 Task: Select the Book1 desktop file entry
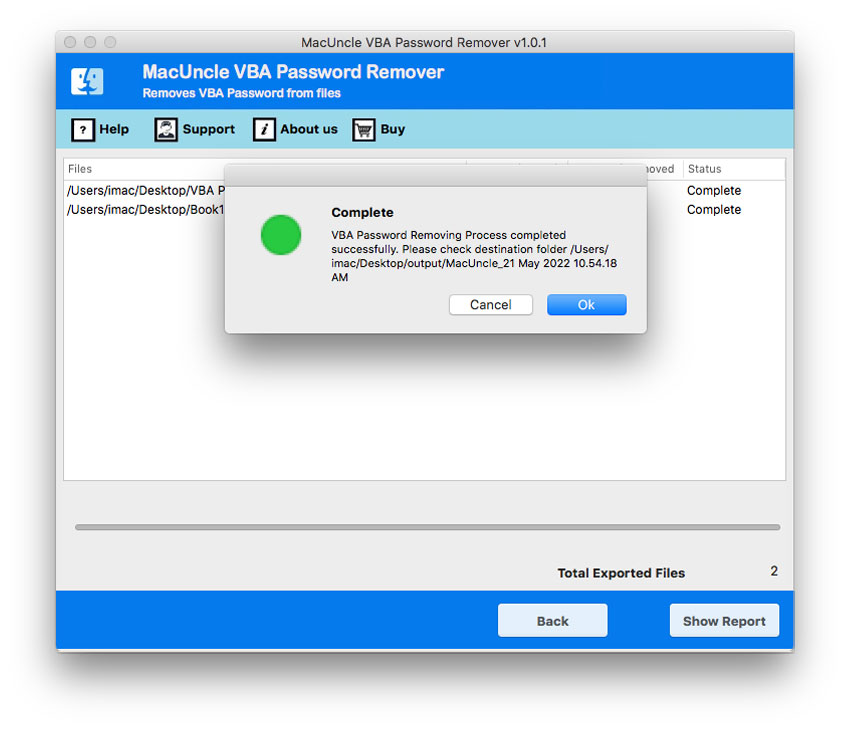point(145,209)
